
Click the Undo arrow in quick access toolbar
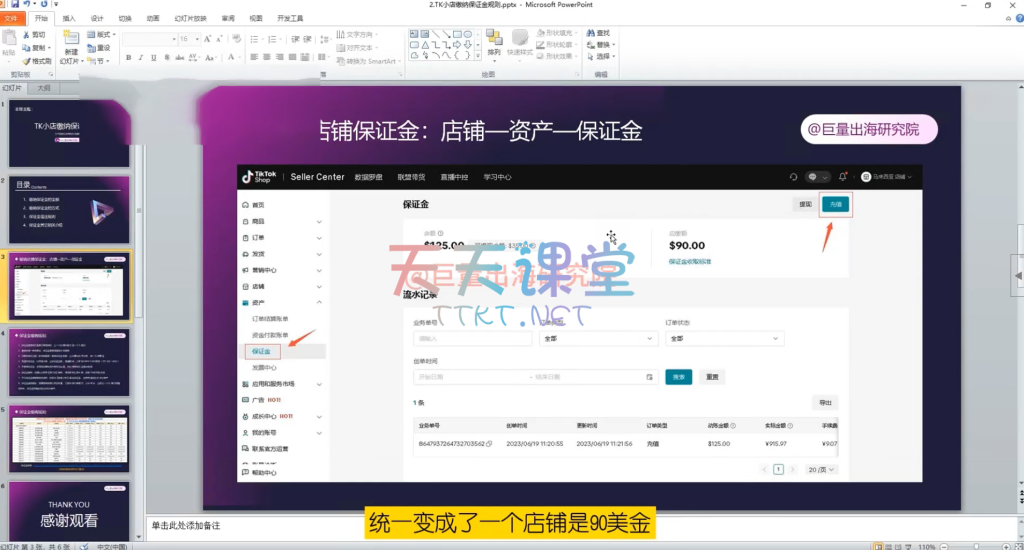(x=29, y=5)
